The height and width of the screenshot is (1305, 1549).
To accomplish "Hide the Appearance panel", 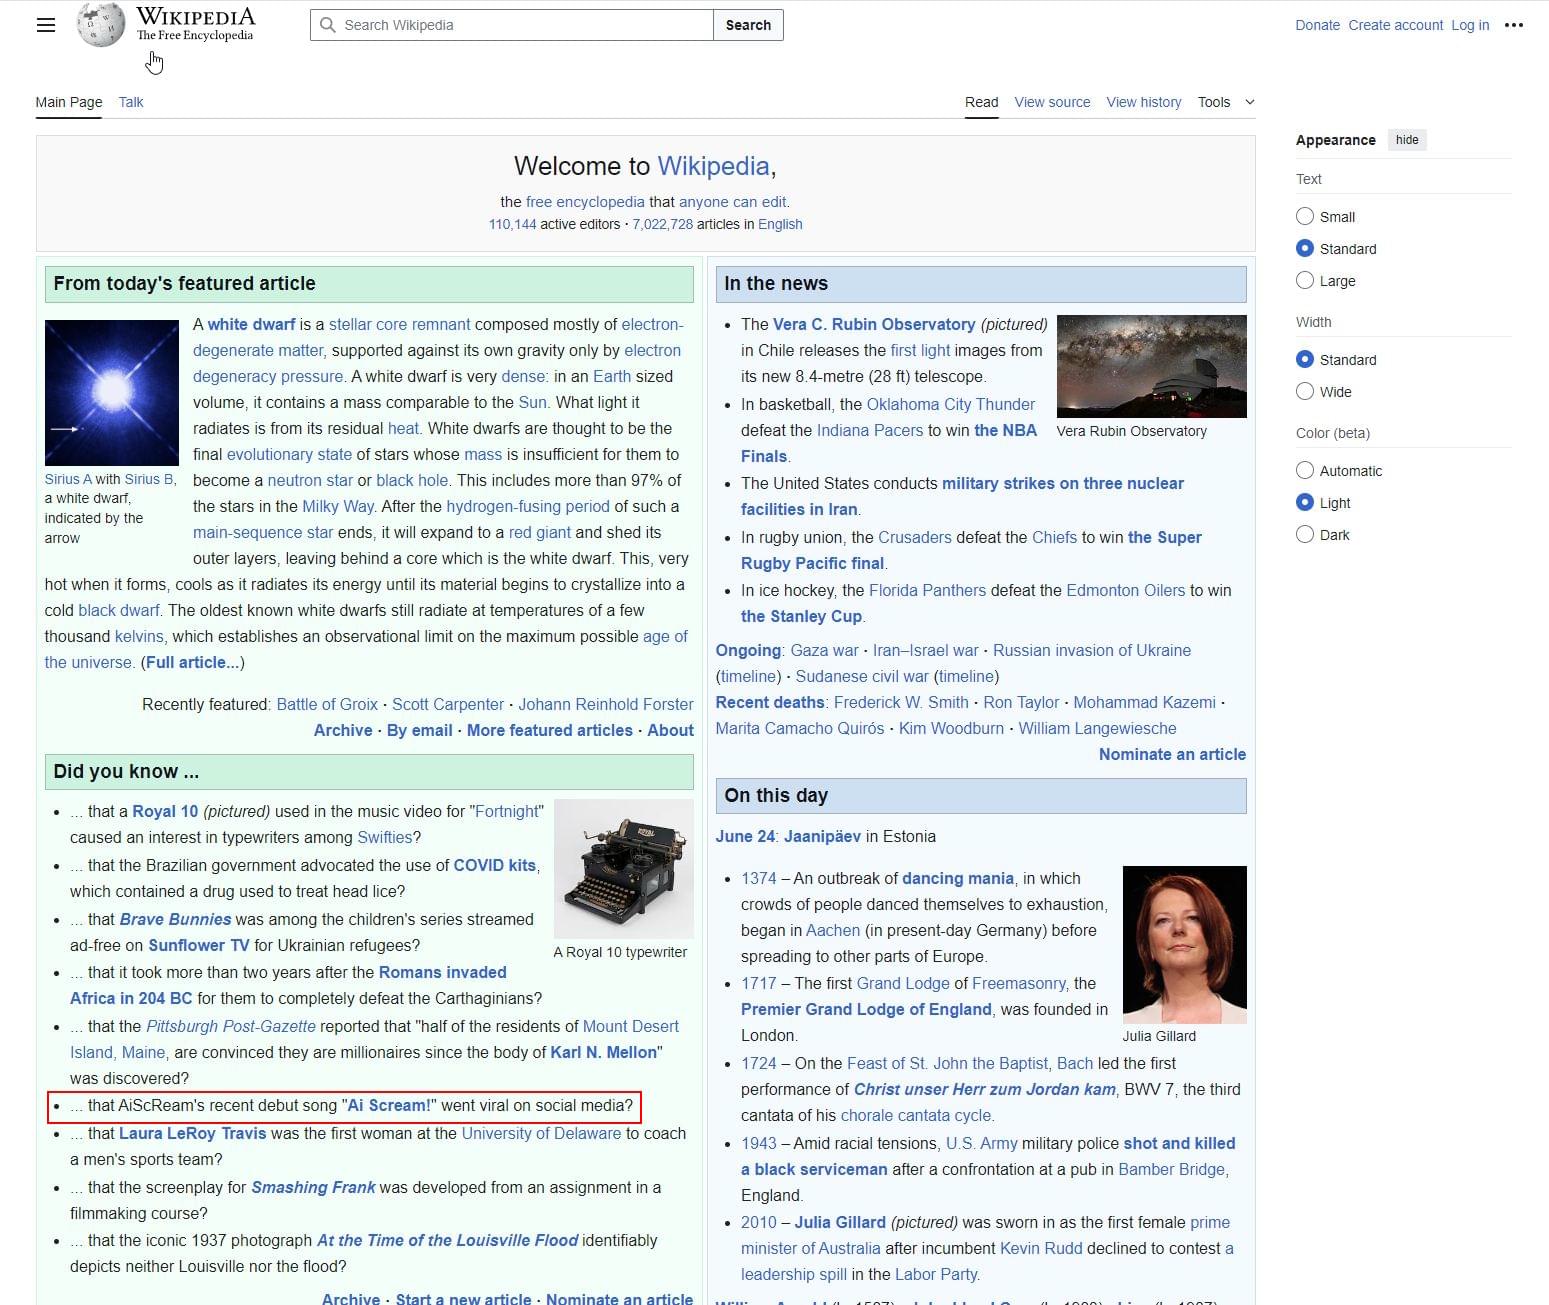I will [1407, 140].
